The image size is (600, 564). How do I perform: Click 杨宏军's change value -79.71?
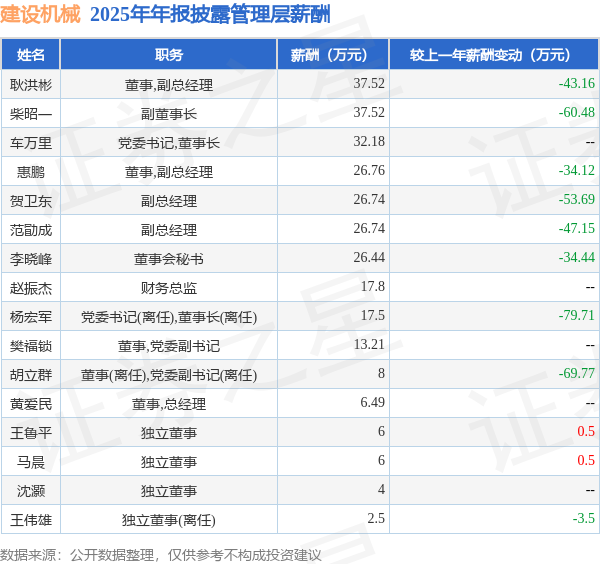(x=577, y=315)
